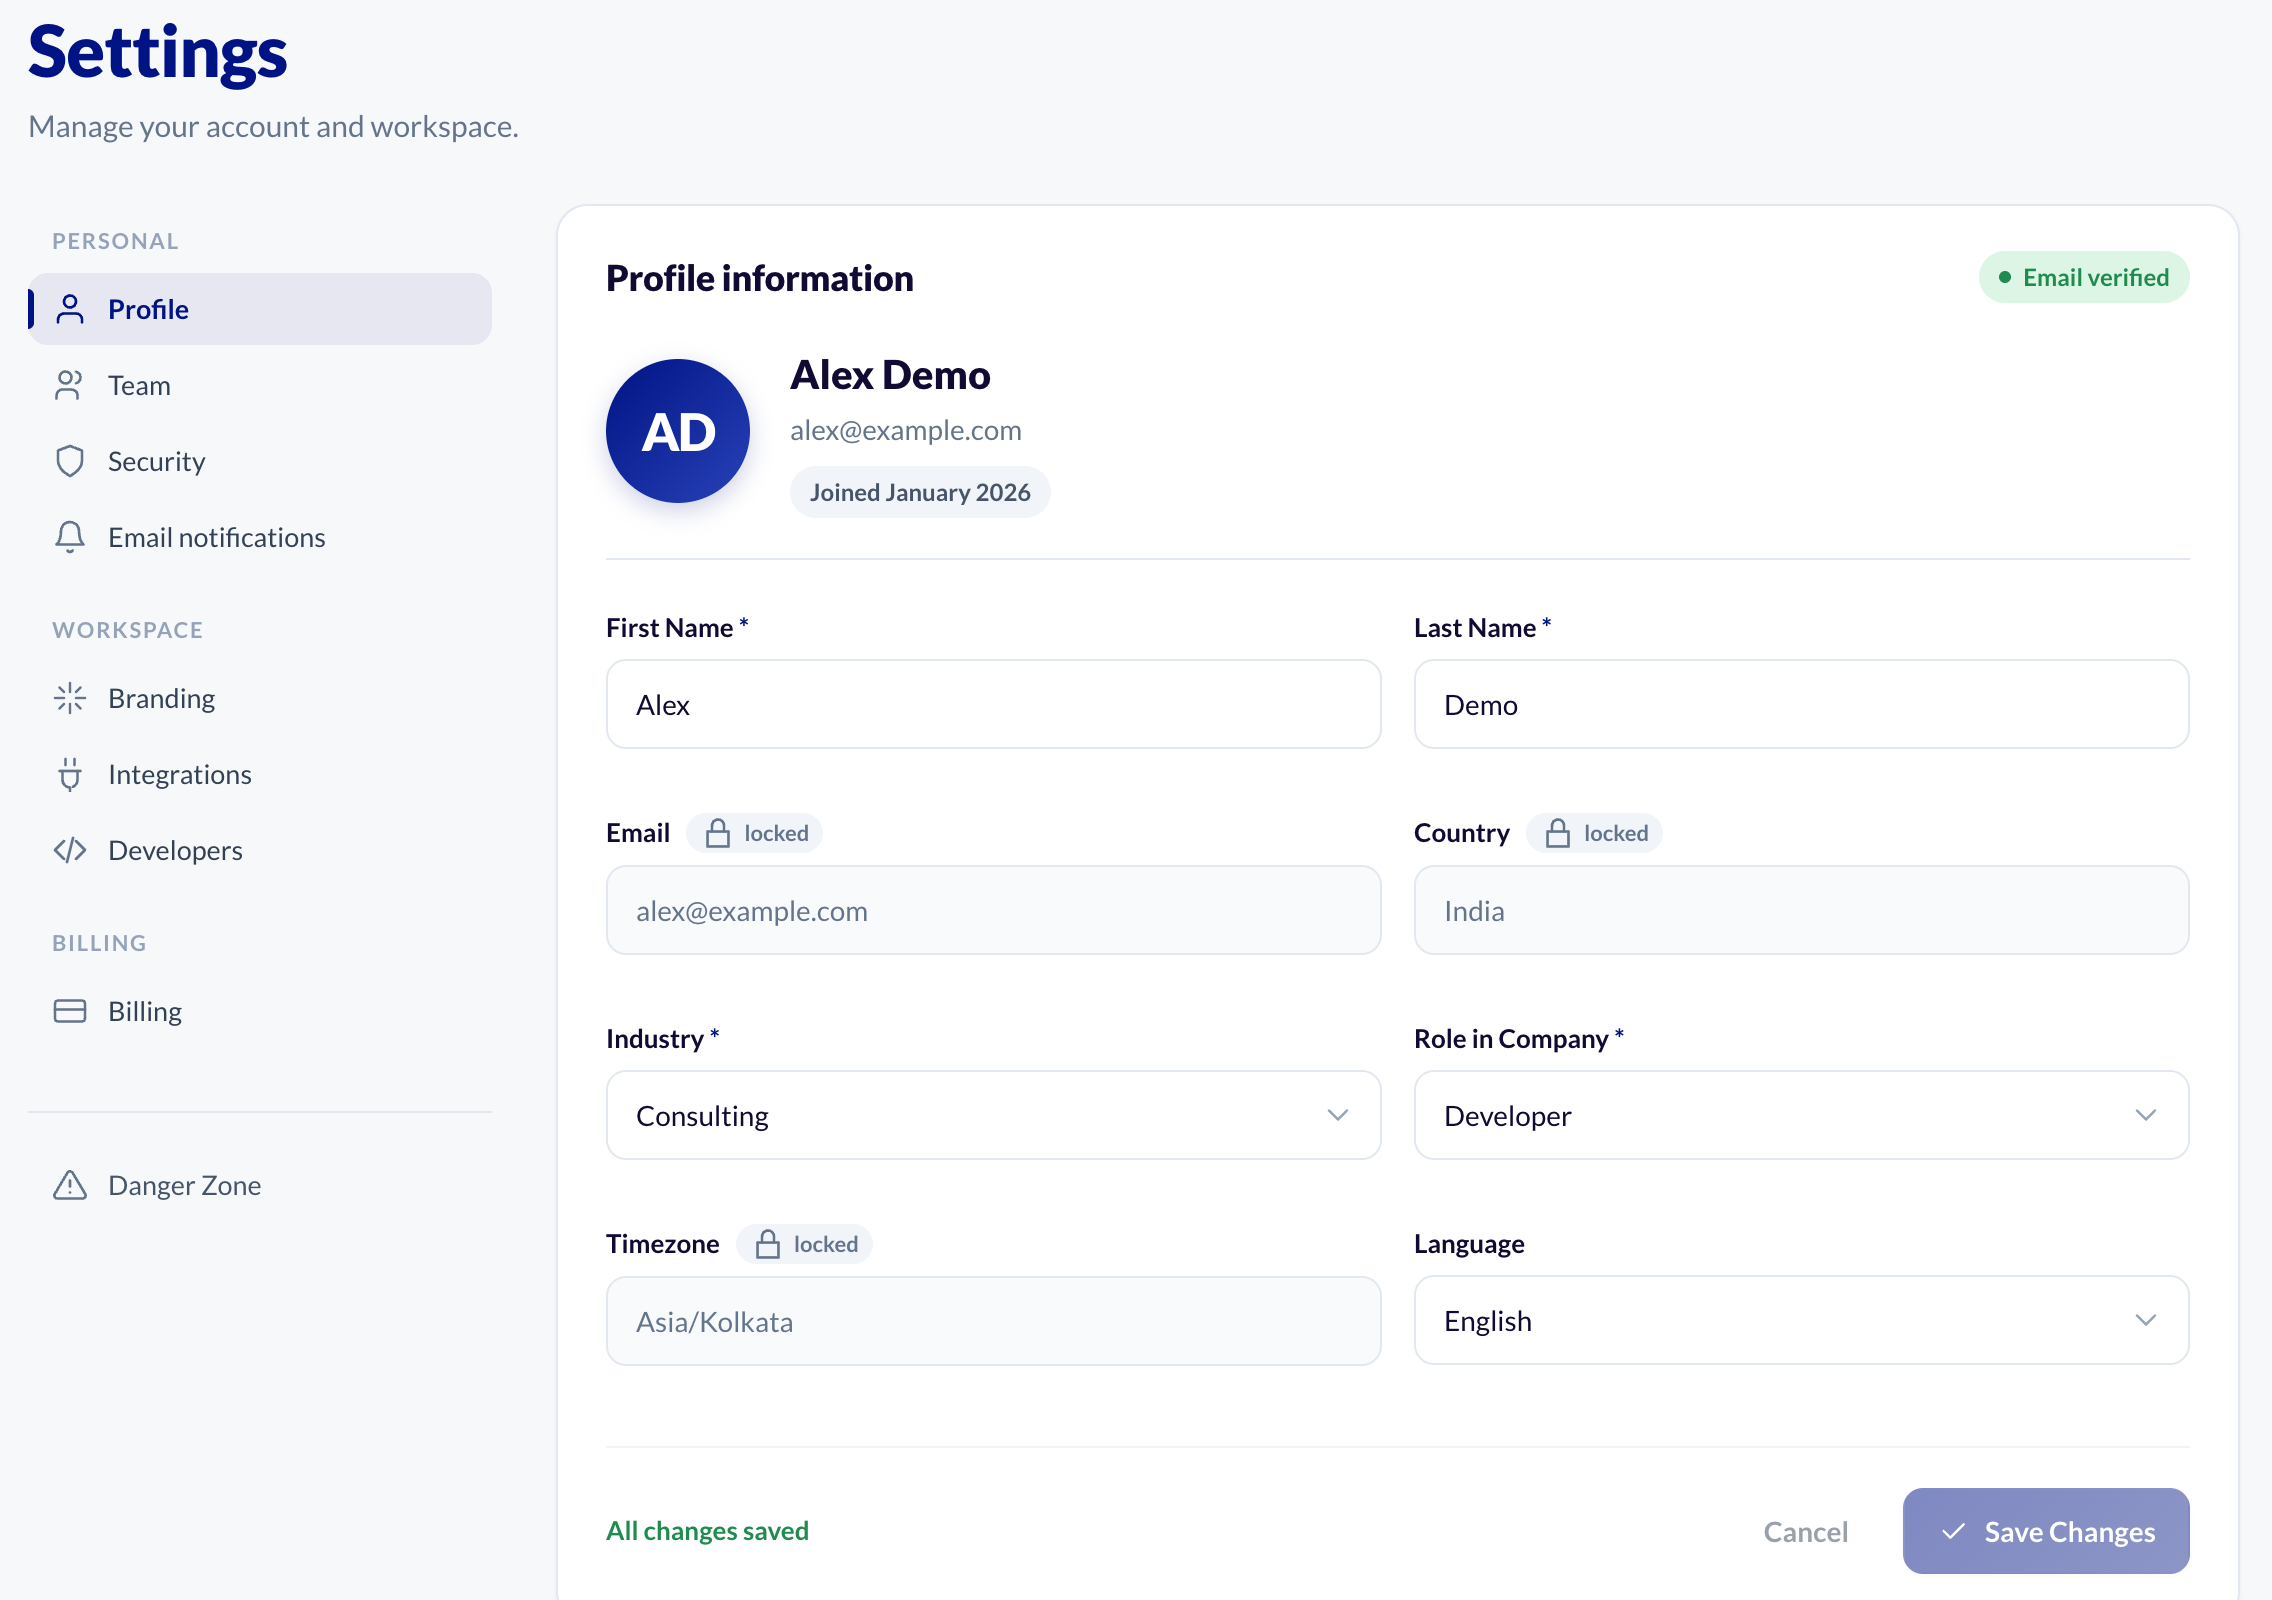
Task: Open the Language dropdown showing English
Action: click(1802, 1320)
